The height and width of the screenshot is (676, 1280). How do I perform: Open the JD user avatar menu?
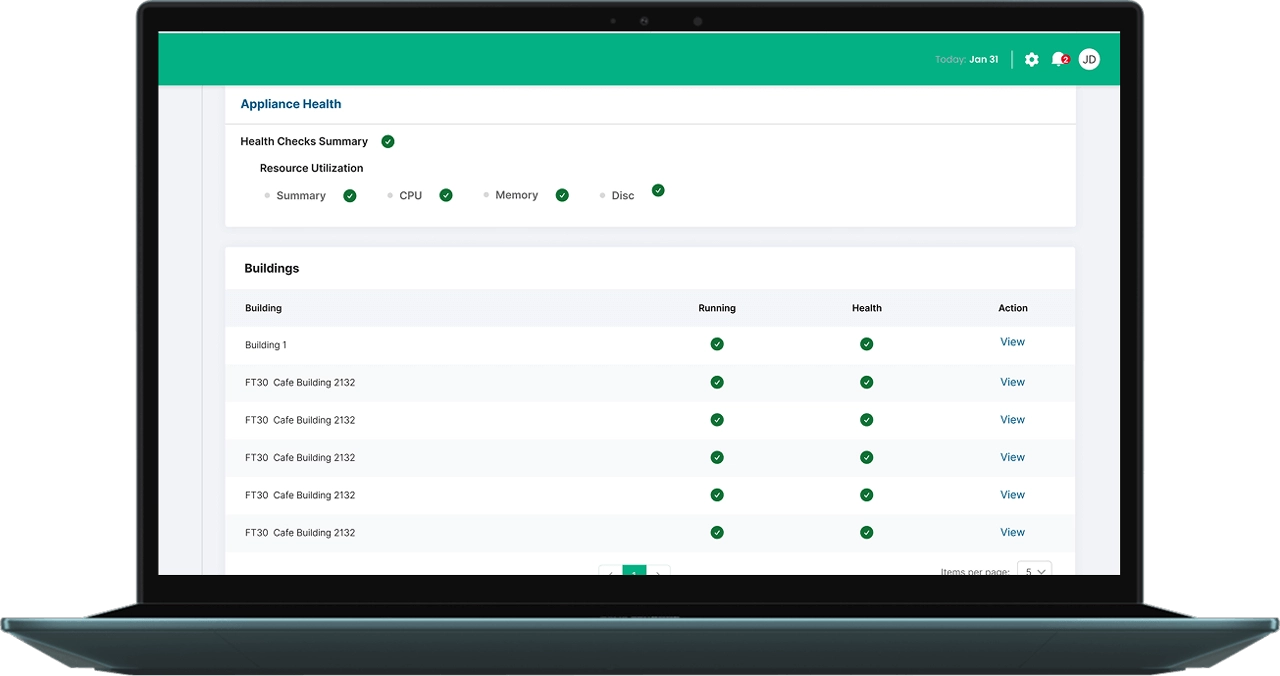[1089, 60]
